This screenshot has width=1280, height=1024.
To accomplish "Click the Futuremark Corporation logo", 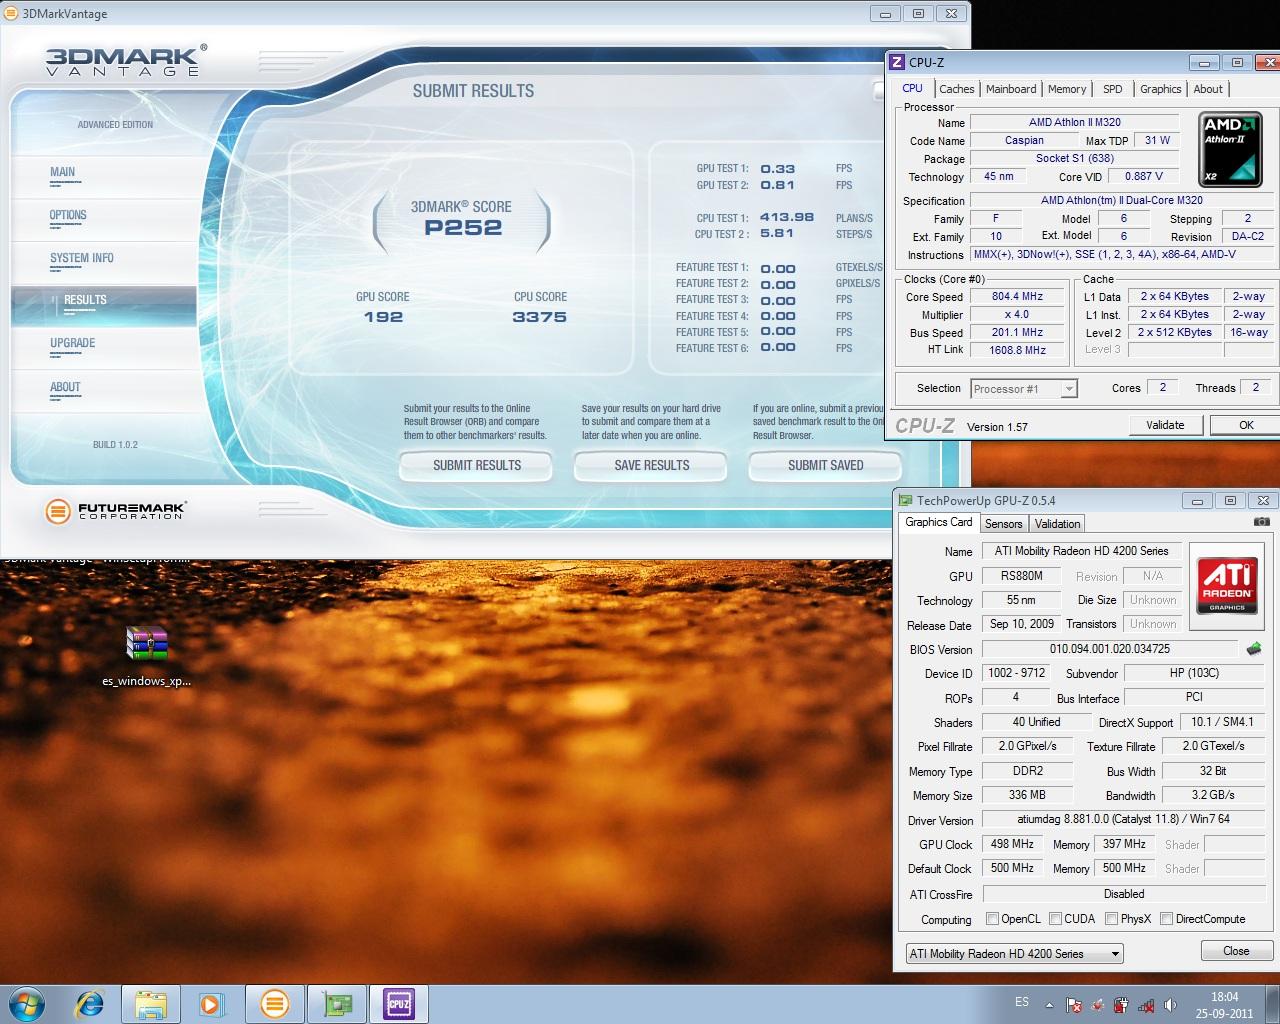I will tap(115, 511).
